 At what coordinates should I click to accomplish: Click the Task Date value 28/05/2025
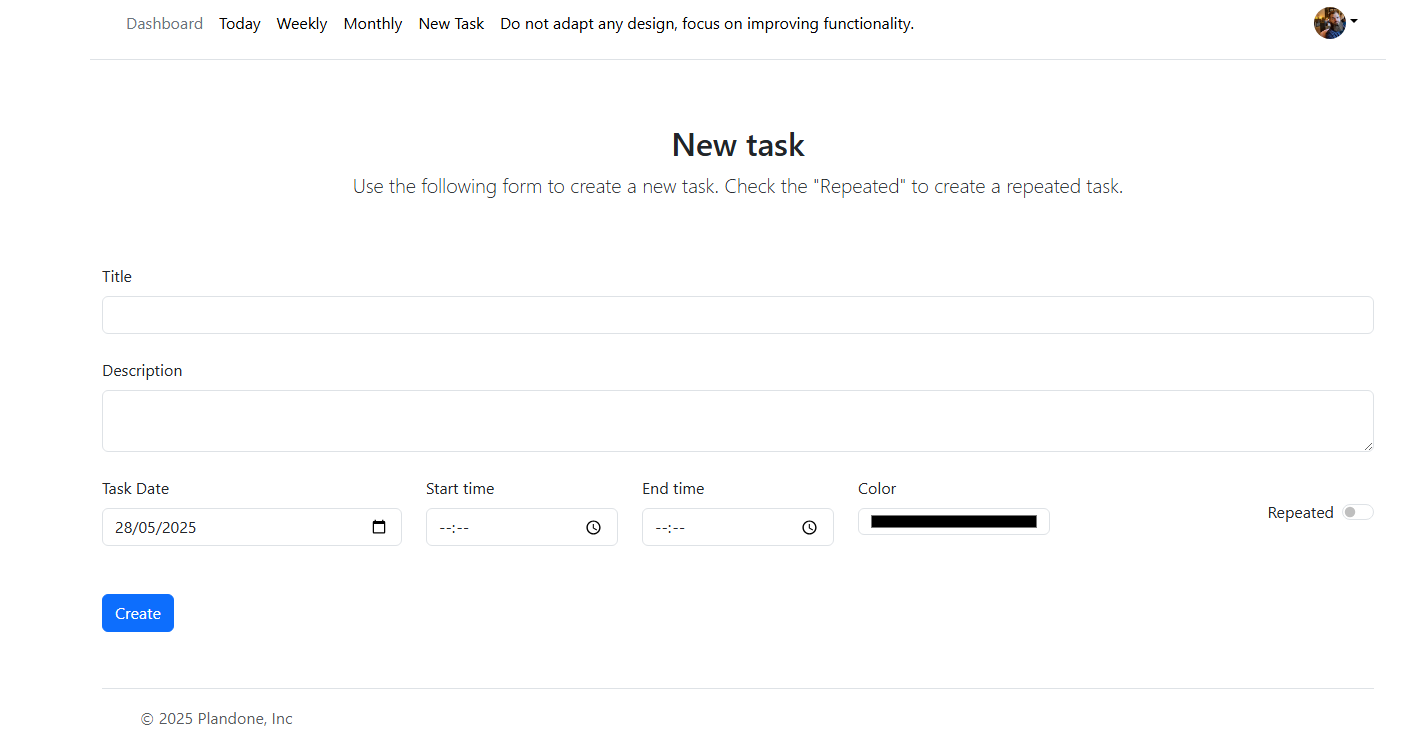pos(156,527)
